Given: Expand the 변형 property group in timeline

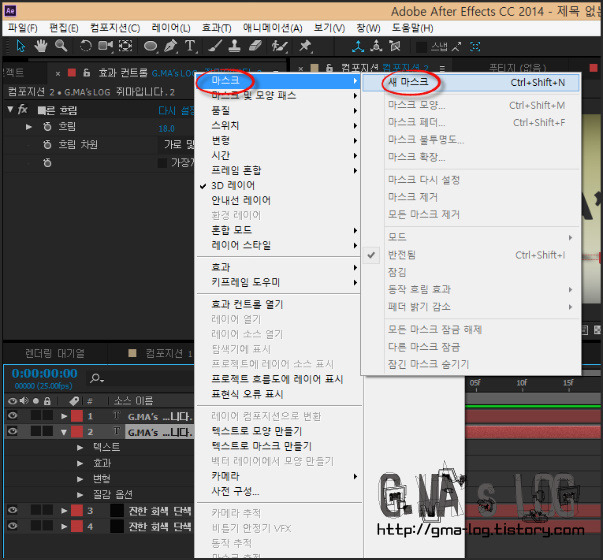Looking at the screenshot, I should (80, 479).
